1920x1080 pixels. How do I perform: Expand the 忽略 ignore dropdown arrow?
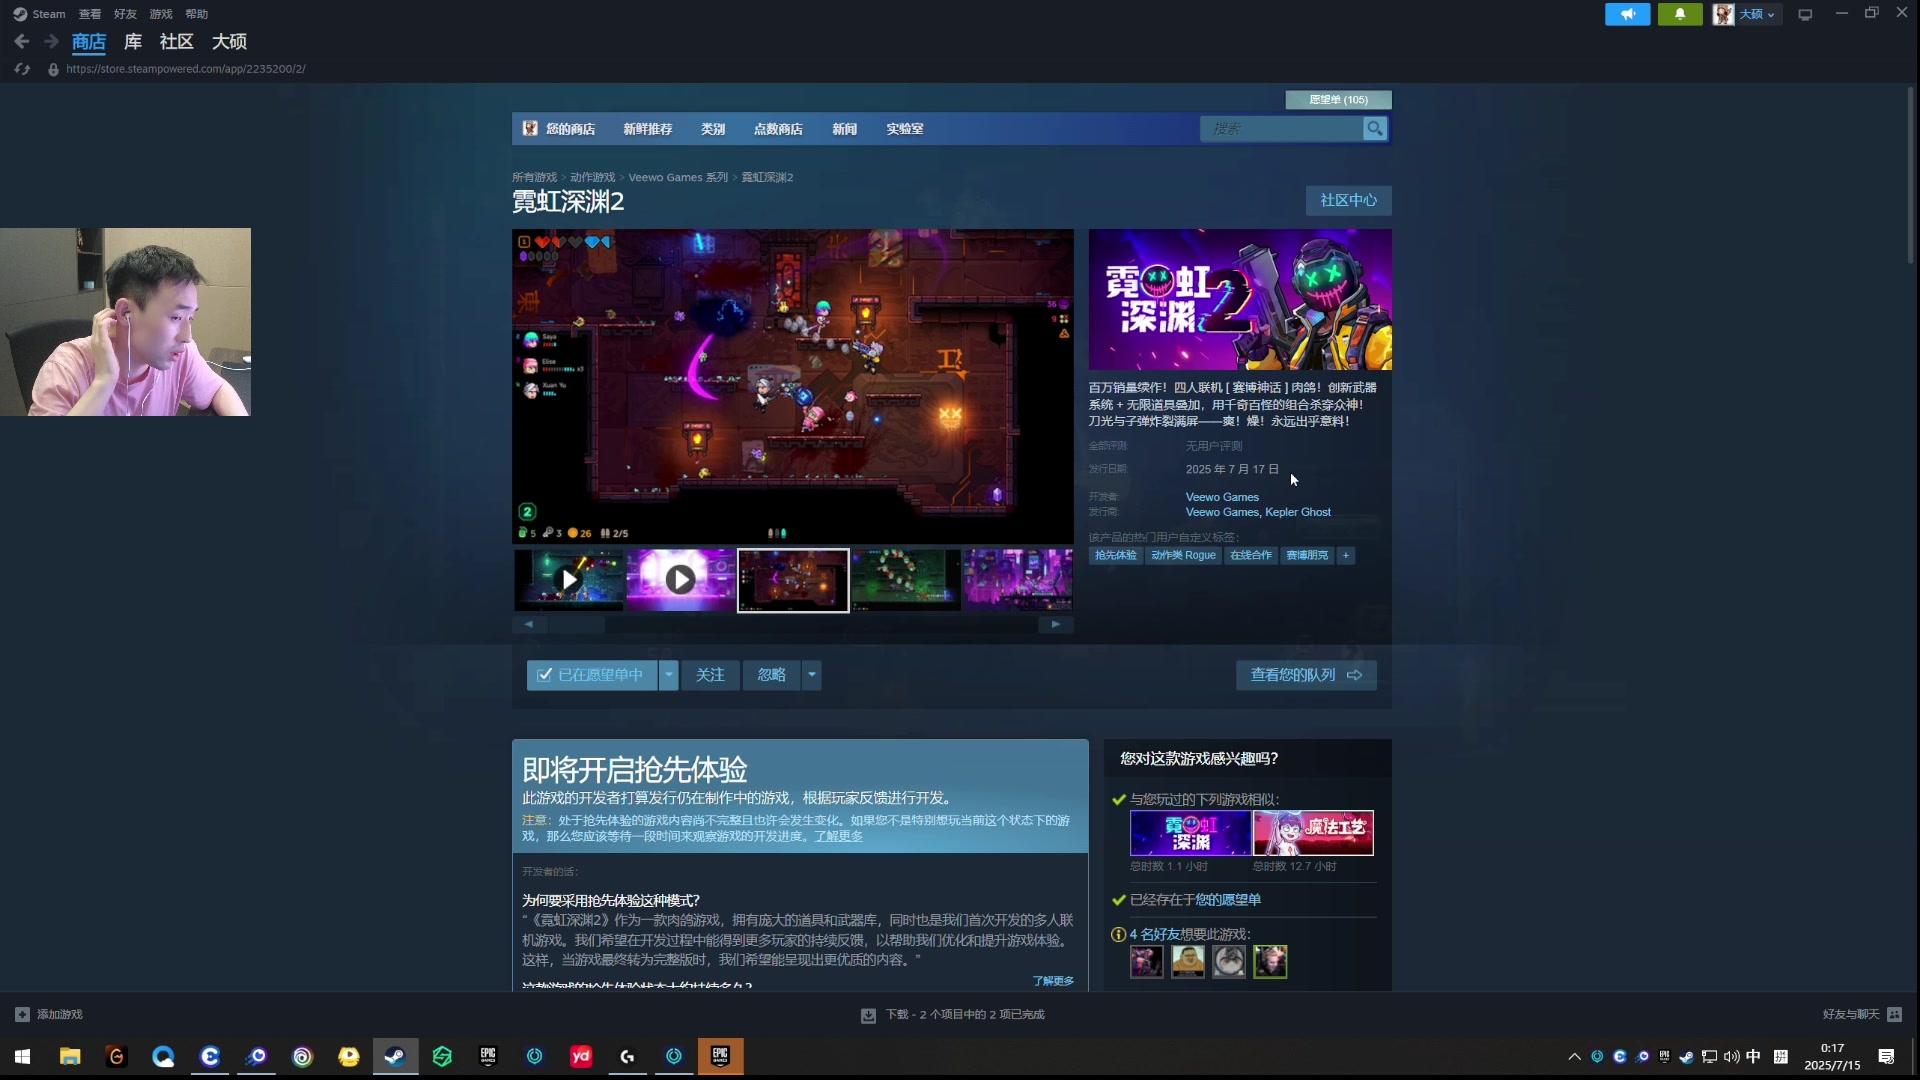(x=812, y=675)
